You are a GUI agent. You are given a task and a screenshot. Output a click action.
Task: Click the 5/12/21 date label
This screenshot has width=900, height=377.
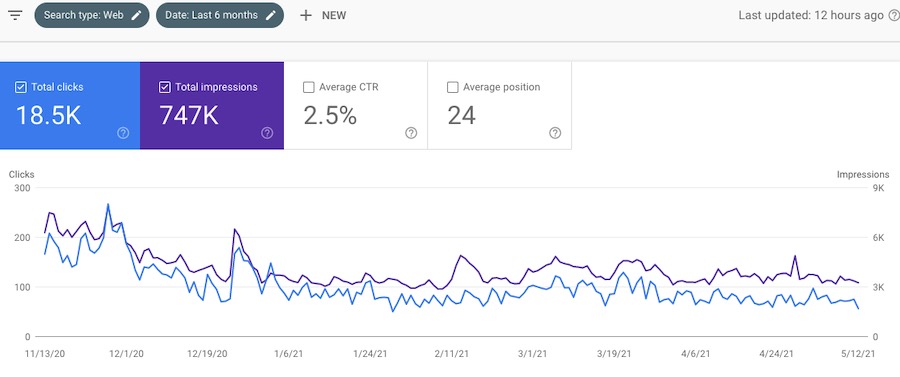tap(858, 354)
